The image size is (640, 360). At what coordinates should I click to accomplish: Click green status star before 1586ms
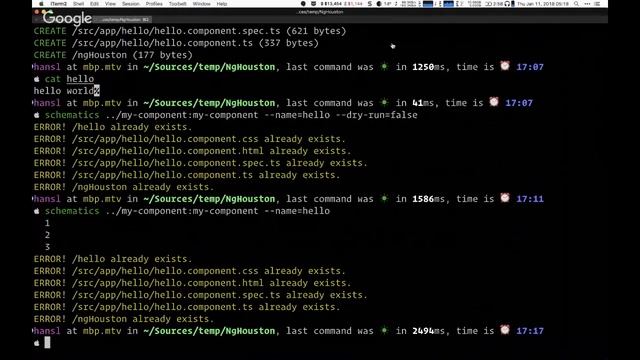coord(384,199)
